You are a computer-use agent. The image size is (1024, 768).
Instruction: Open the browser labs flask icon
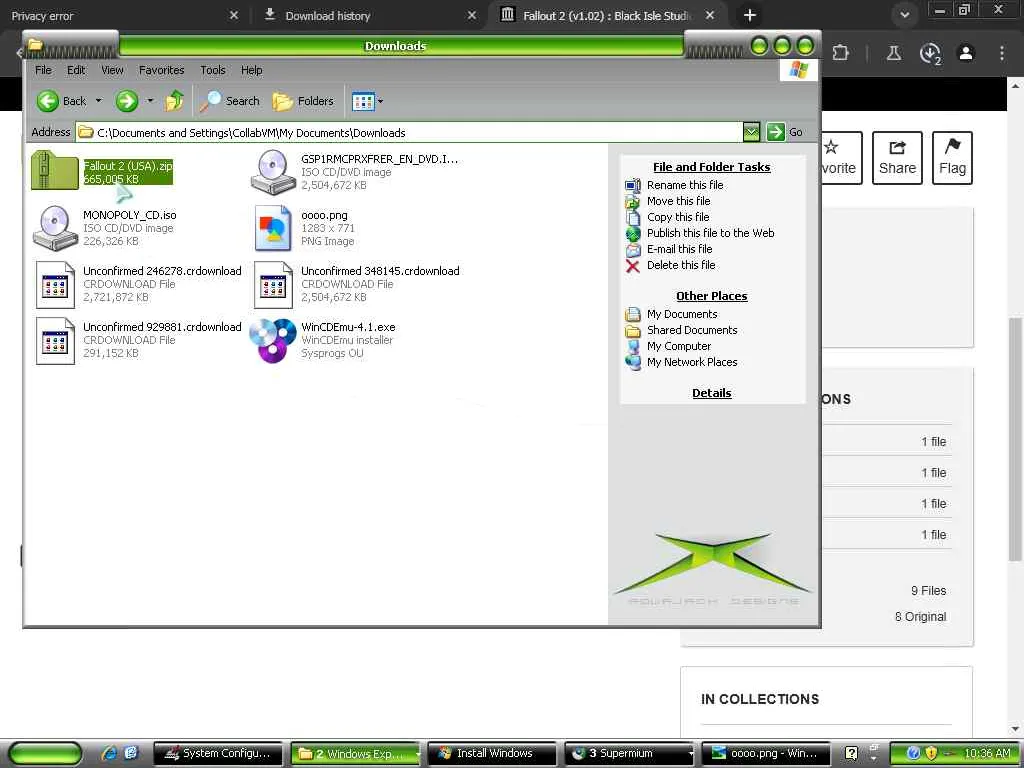click(x=893, y=53)
